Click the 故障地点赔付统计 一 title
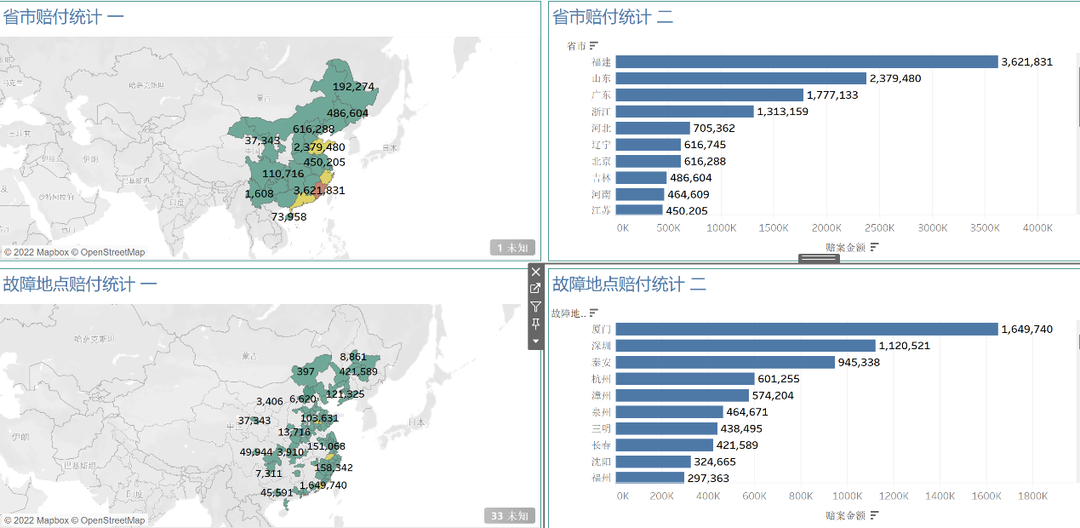Viewport: 1080px width, 528px height. [80, 285]
